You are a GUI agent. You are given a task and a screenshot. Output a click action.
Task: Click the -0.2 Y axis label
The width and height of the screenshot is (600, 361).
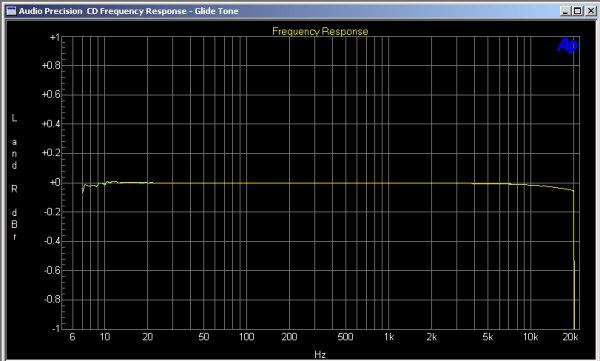[x=52, y=212]
